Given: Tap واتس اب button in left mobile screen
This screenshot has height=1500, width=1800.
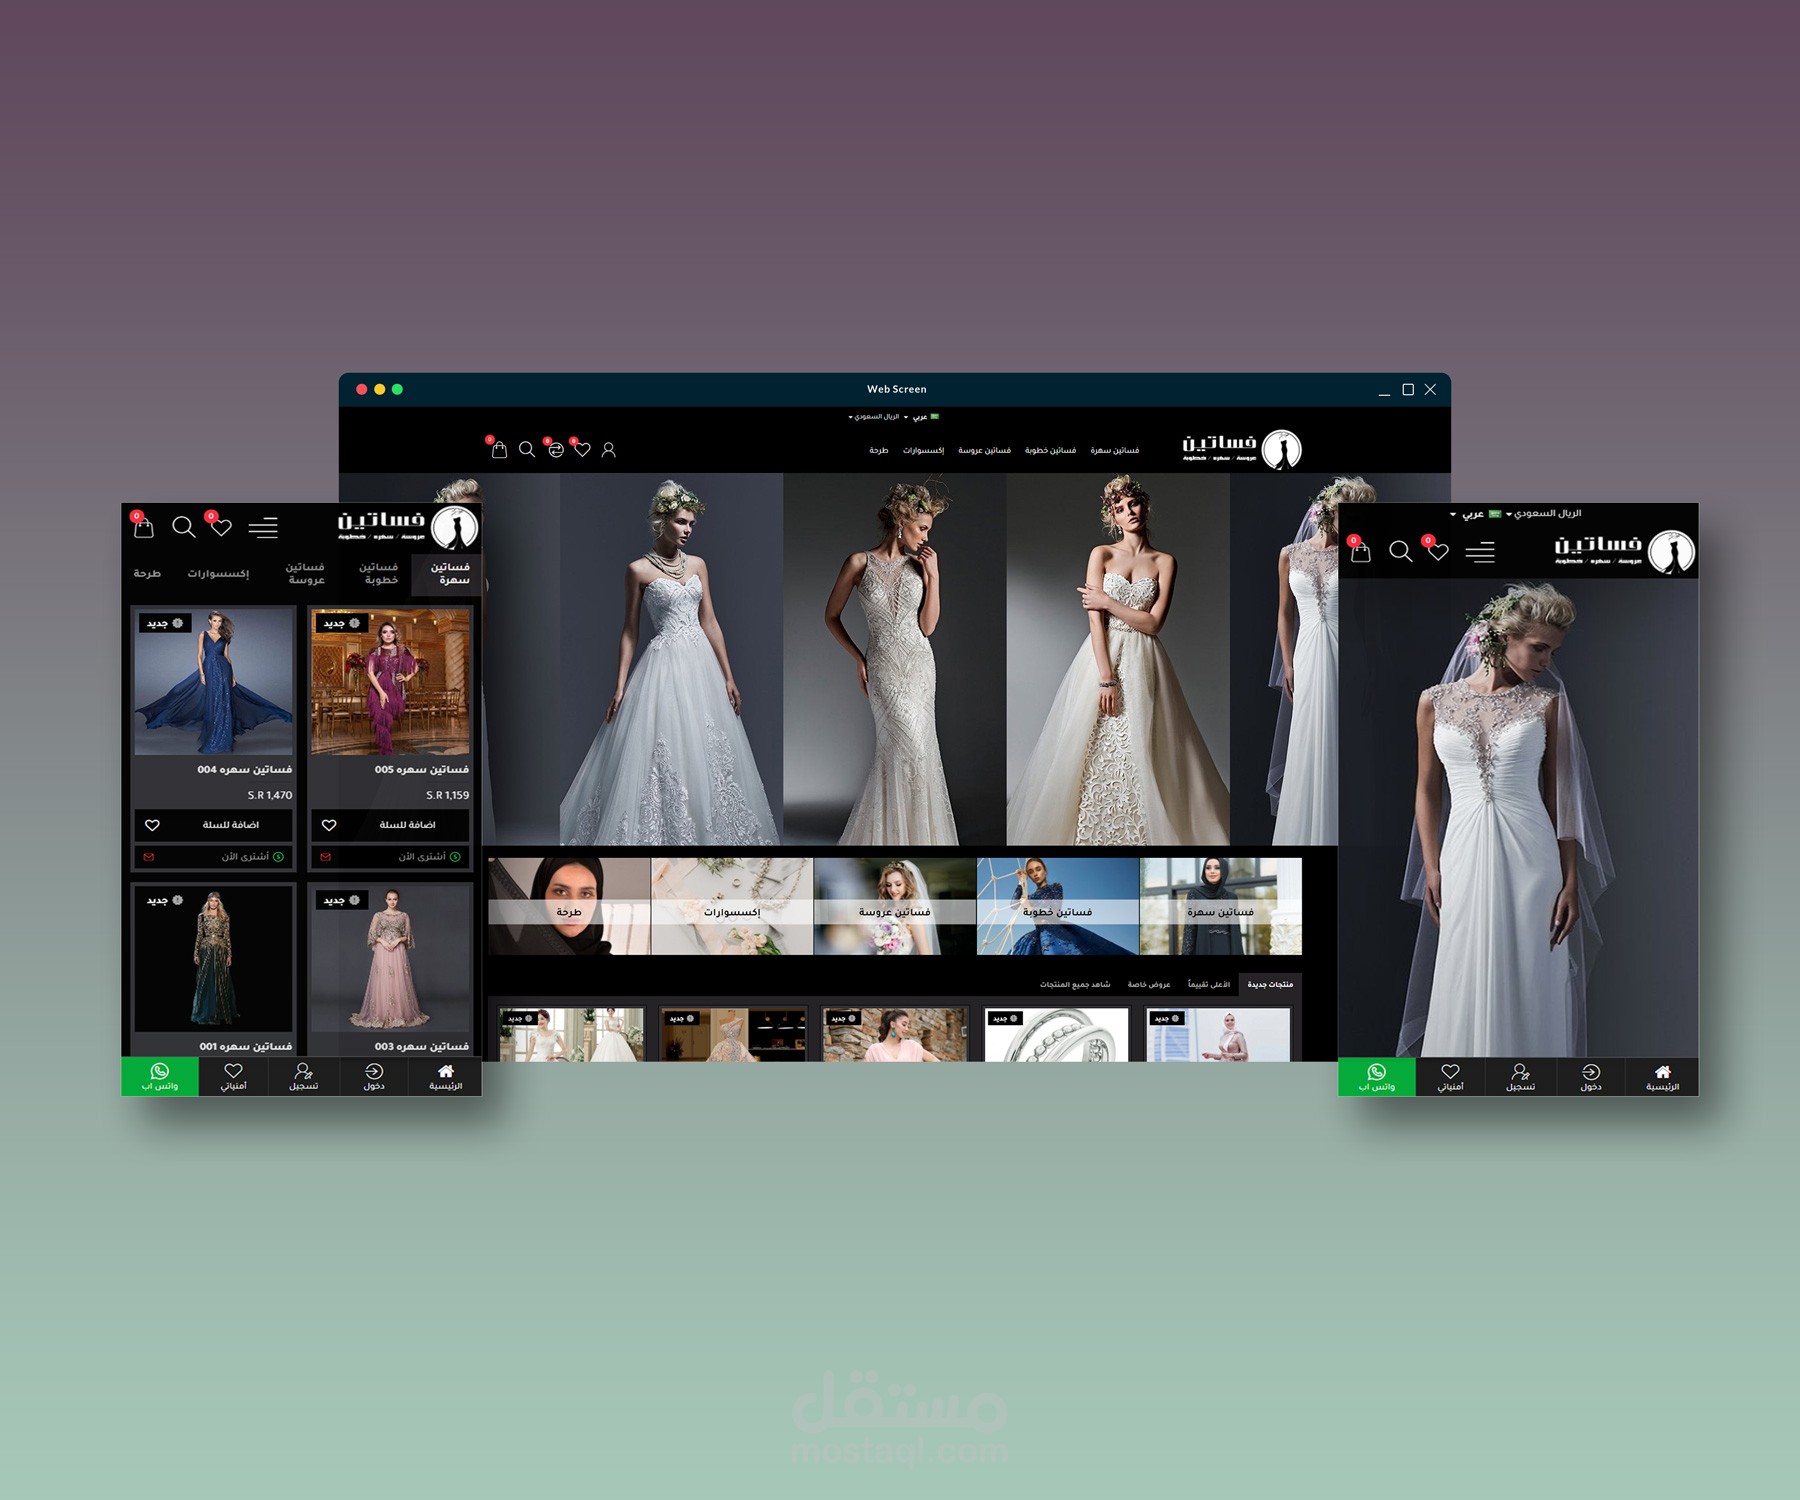Looking at the screenshot, I should click(x=160, y=1077).
